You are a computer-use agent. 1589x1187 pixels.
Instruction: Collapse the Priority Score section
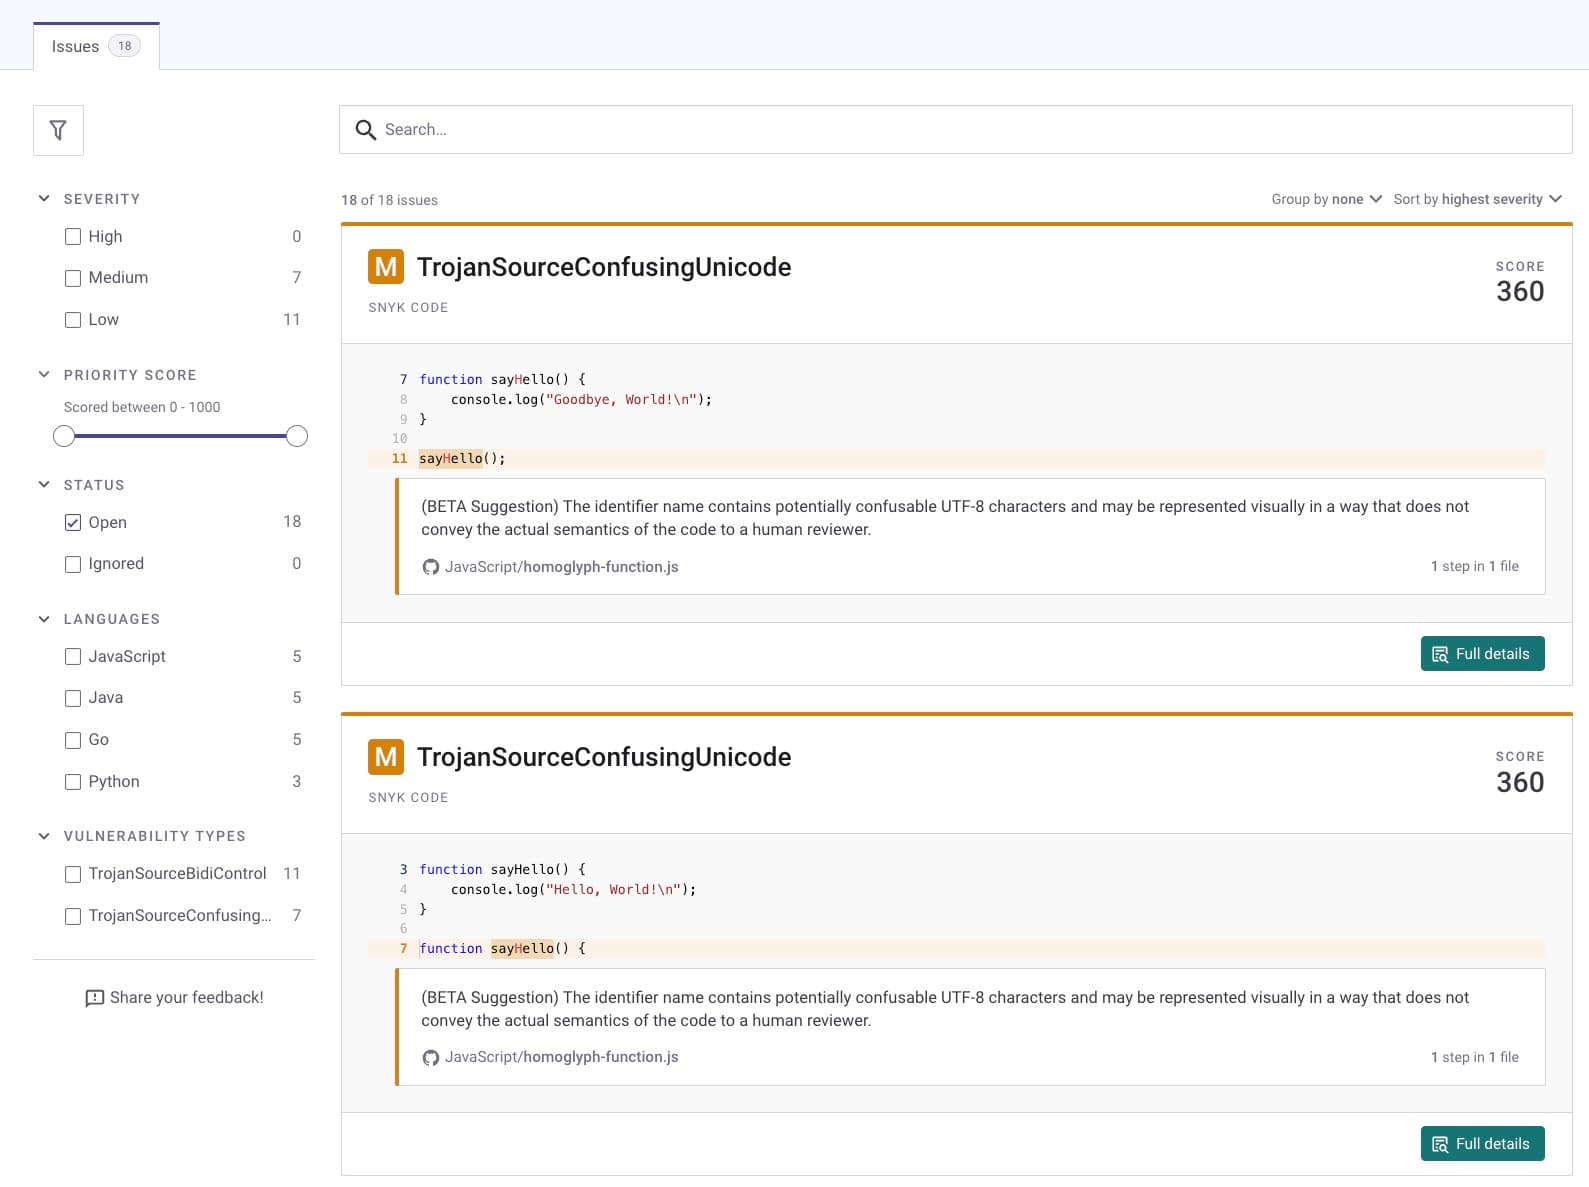pos(44,374)
